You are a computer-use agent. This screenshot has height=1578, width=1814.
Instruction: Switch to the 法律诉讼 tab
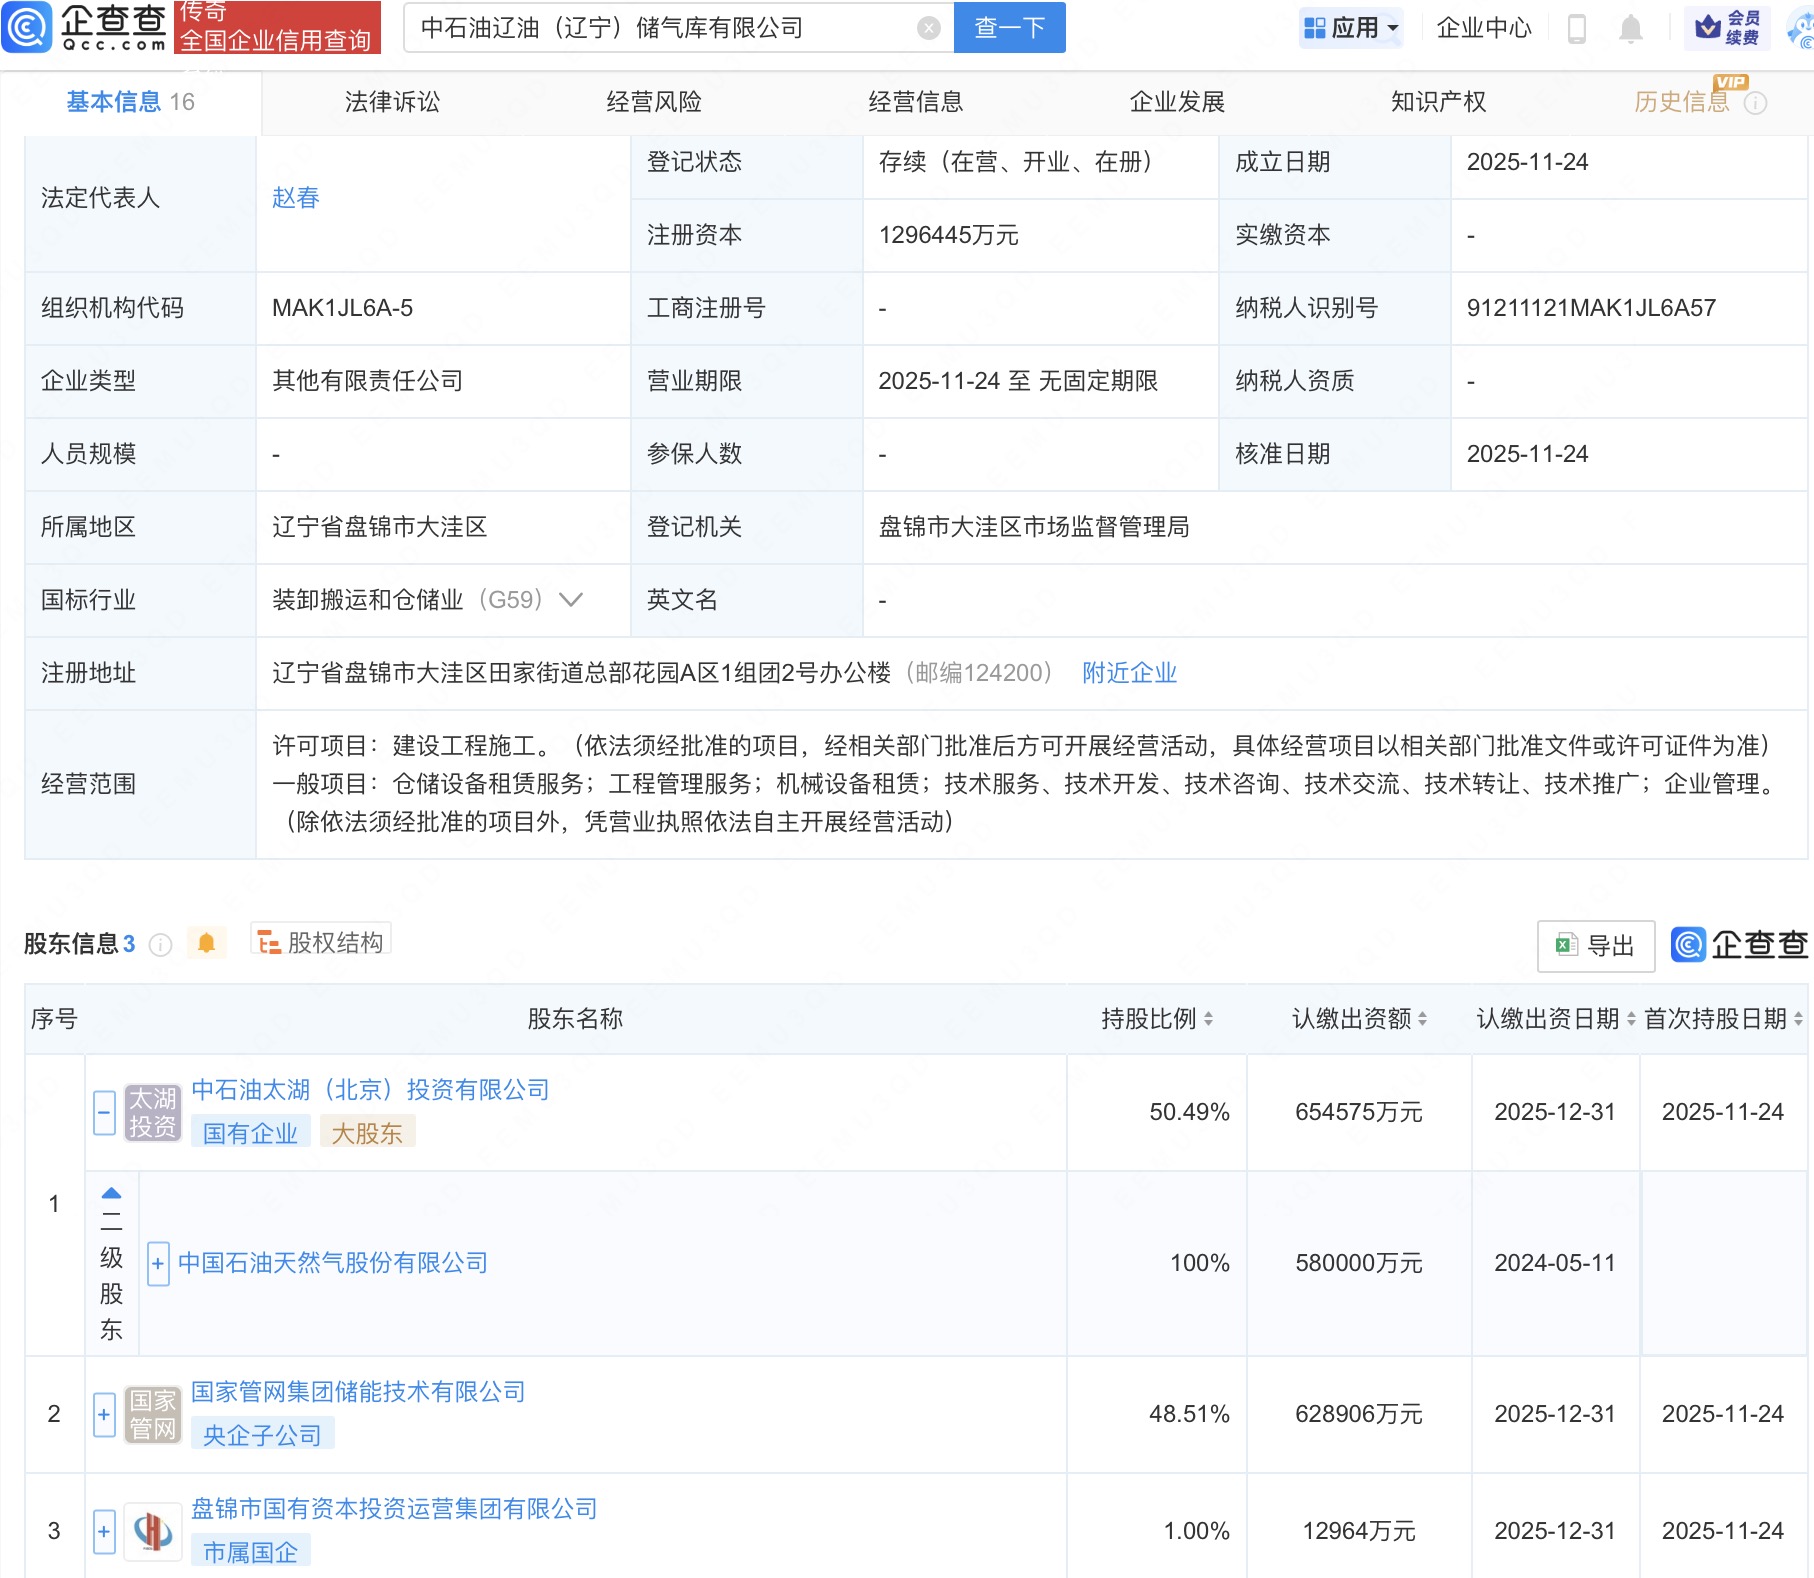pos(392,102)
